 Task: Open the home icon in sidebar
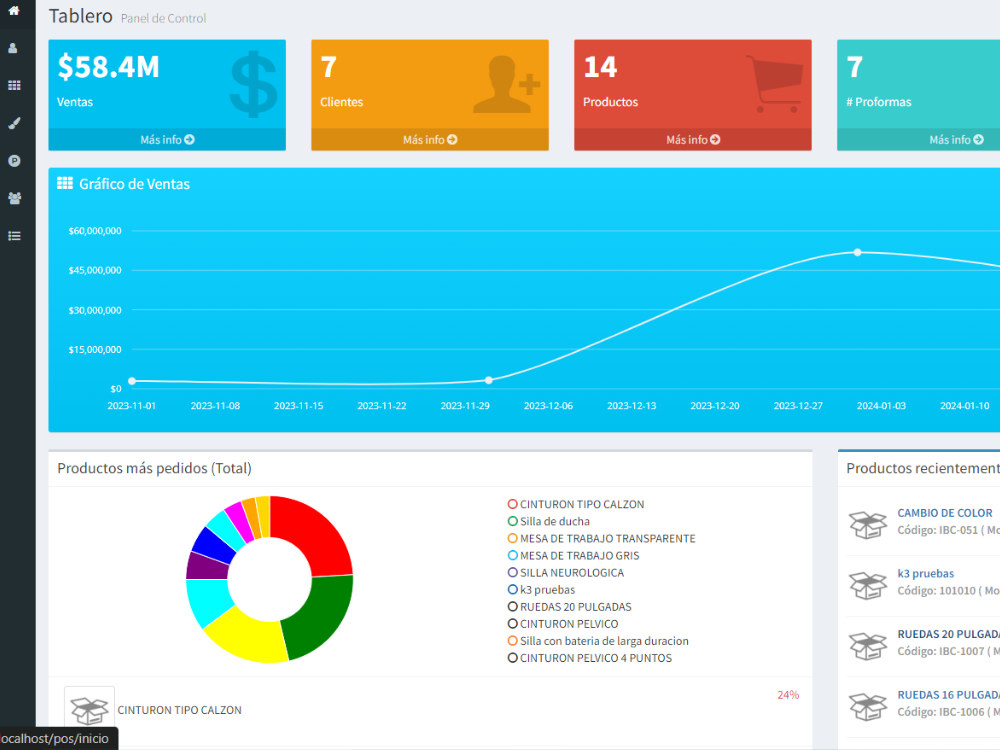tap(14, 10)
